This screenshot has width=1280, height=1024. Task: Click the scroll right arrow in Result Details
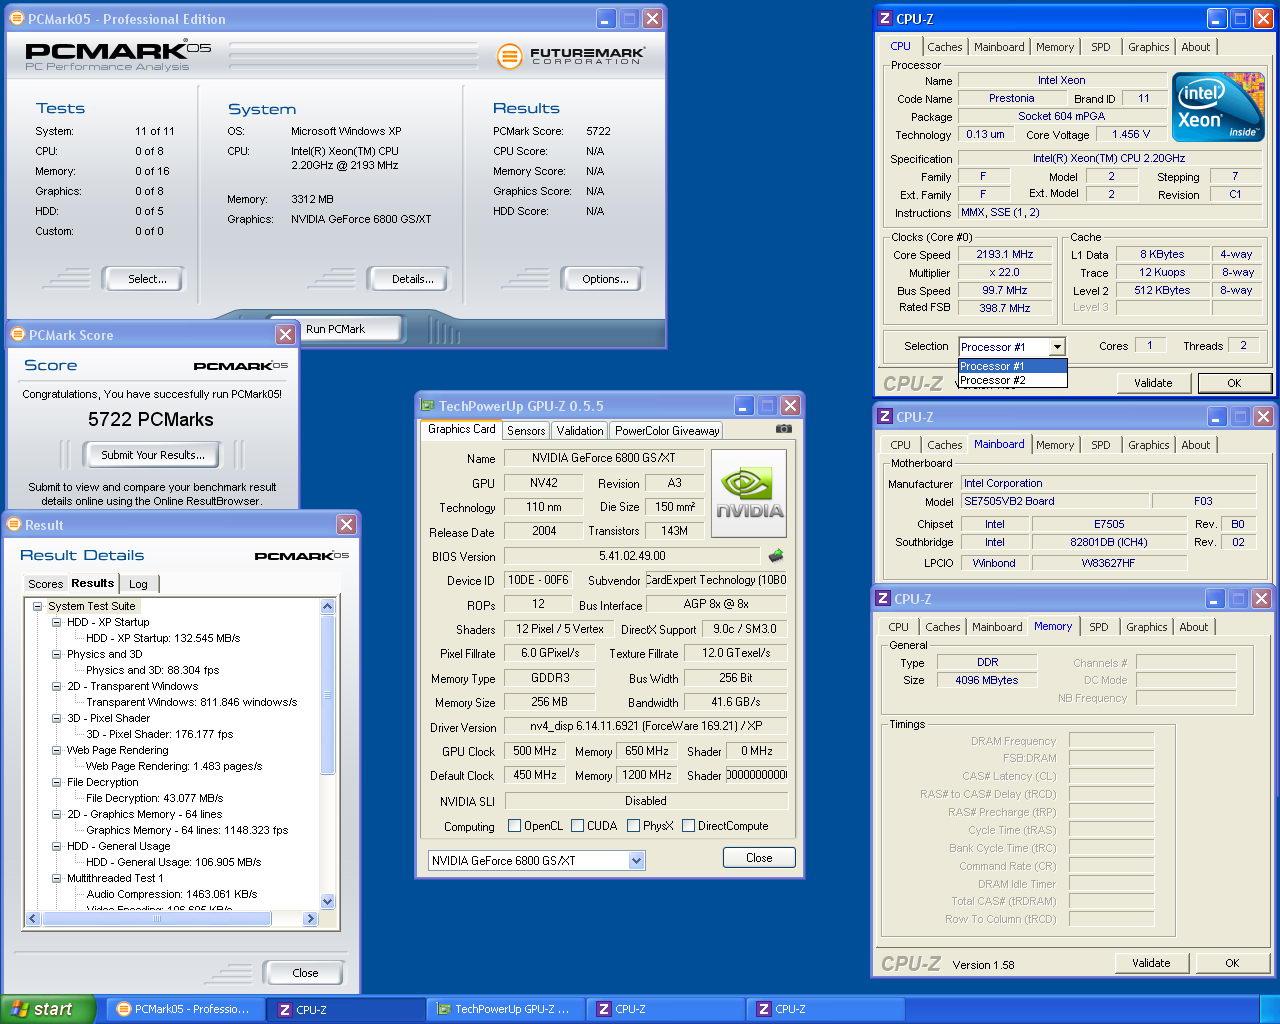(311, 918)
